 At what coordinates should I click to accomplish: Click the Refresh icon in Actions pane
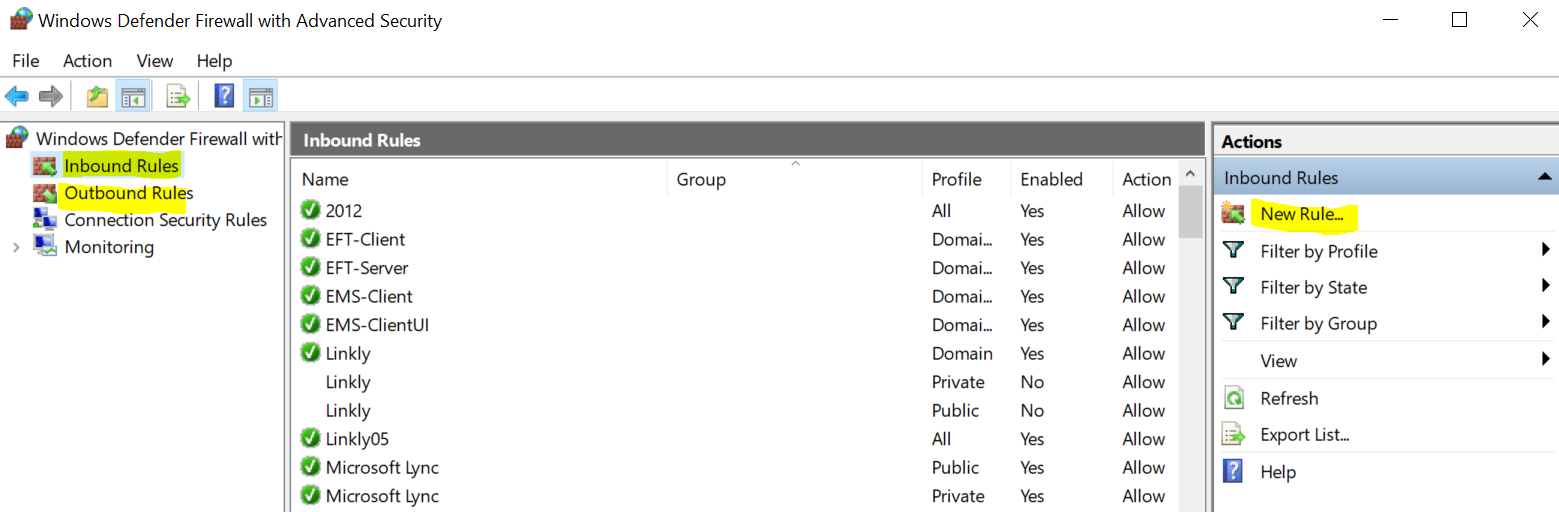click(x=1234, y=398)
